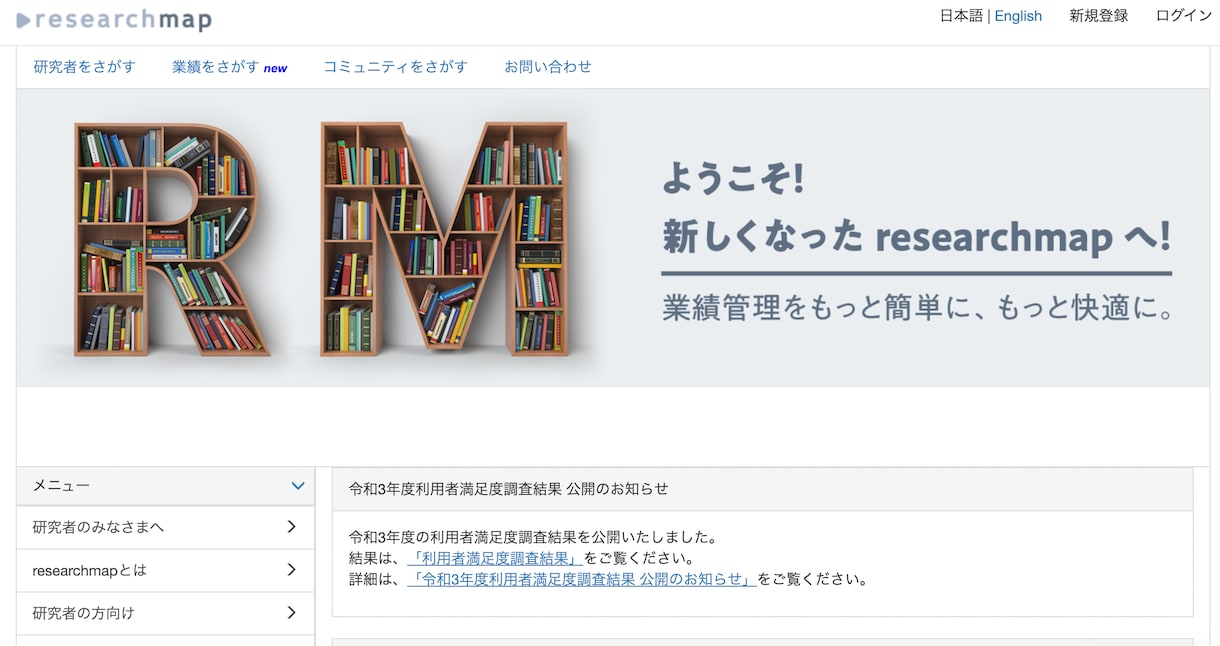This screenshot has height=646, width=1220.
Task: Open コミュニティをさがす menu item
Action: pos(395,67)
